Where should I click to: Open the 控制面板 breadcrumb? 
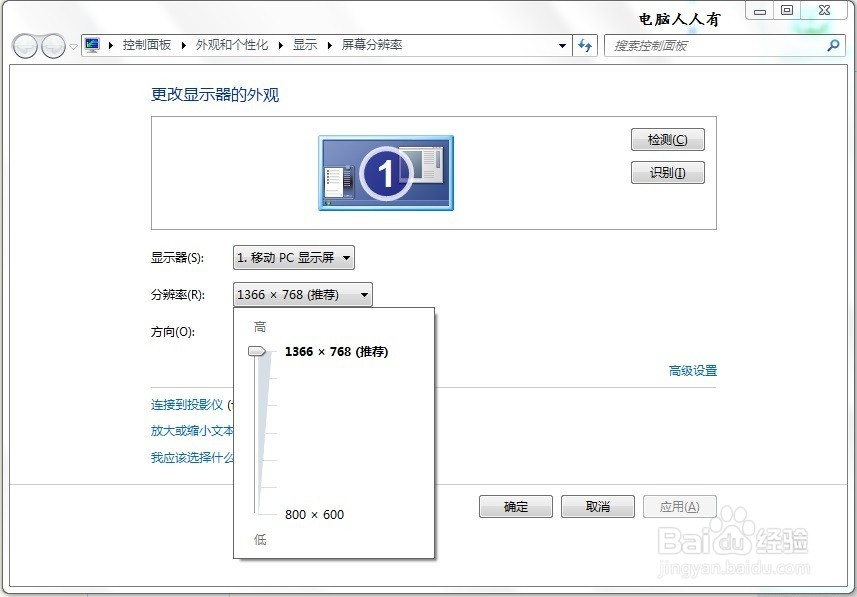(146, 45)
